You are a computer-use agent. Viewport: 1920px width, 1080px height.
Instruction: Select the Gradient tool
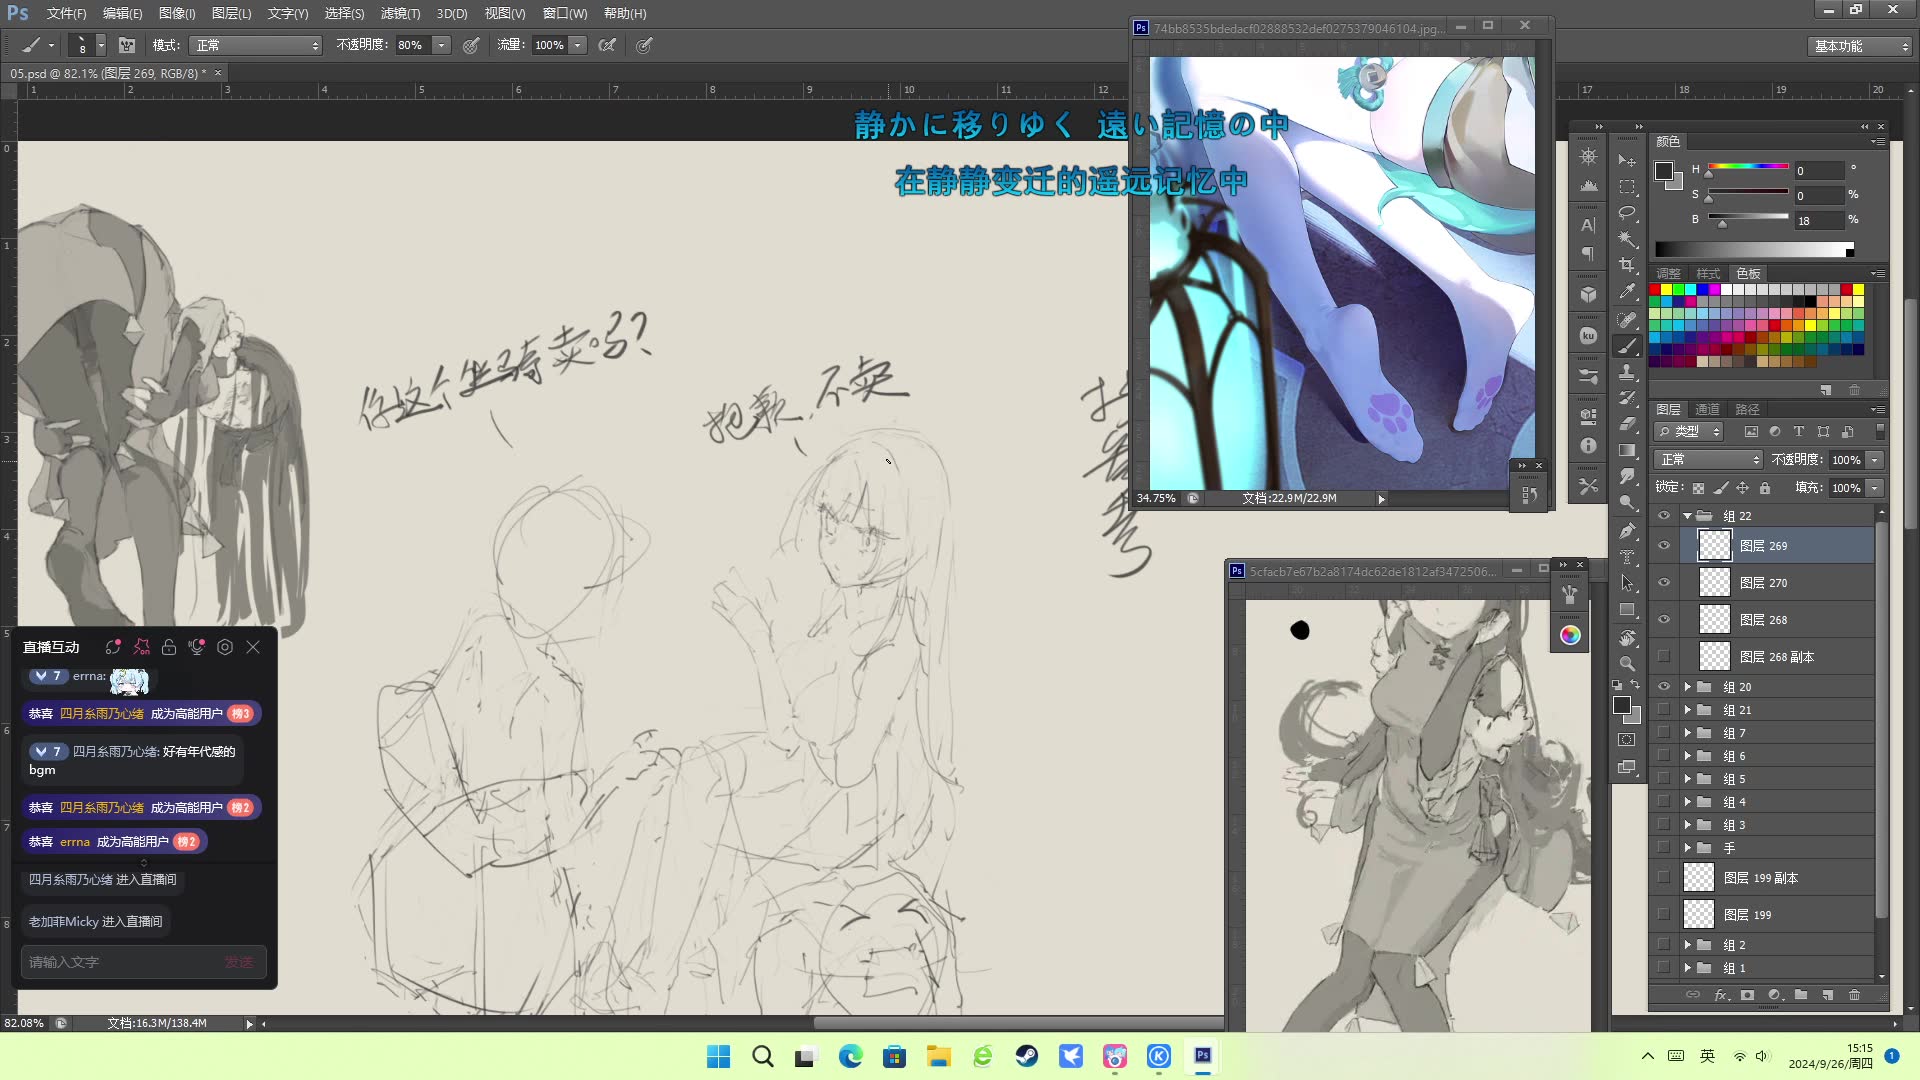(x=1627, y=451)
